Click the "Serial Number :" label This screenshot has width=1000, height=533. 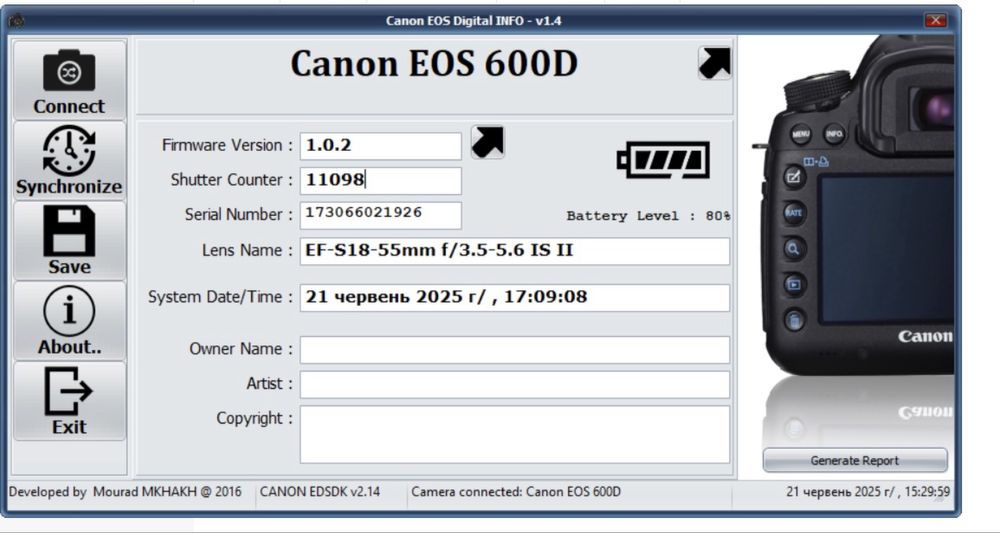click(239, 214)
